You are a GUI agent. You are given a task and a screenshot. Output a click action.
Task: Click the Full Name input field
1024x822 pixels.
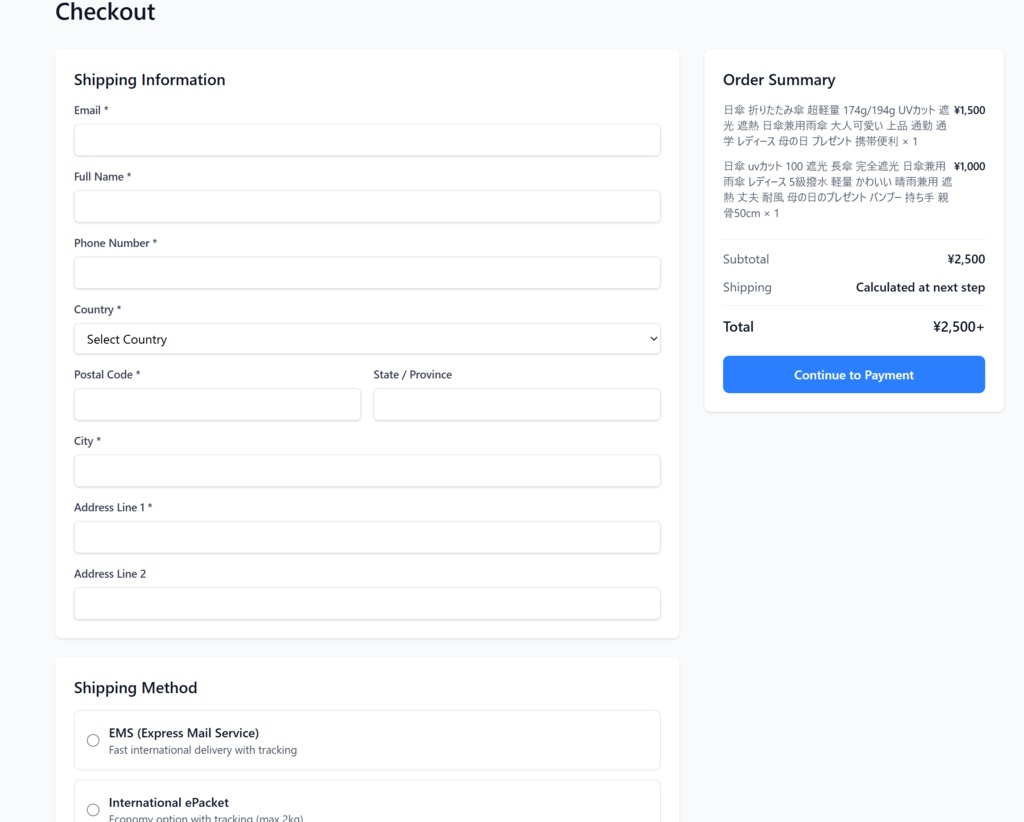[366, 206]
